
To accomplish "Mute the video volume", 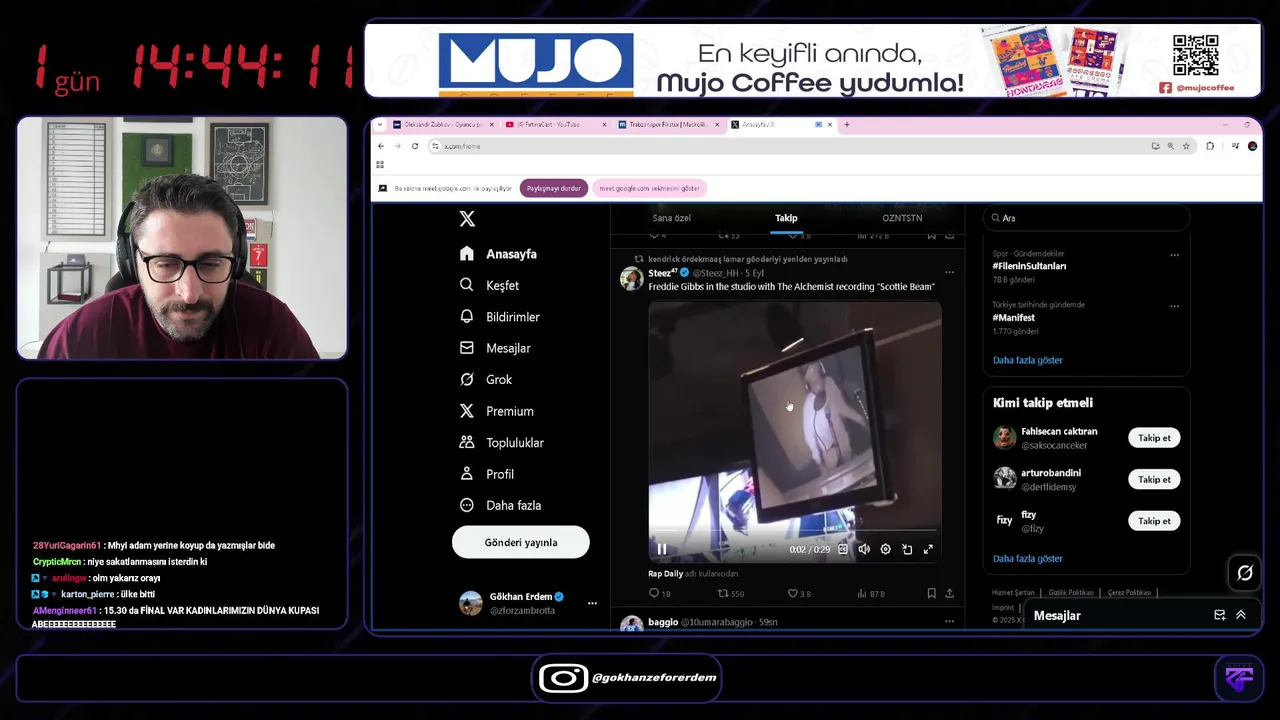I will (864, 549).
